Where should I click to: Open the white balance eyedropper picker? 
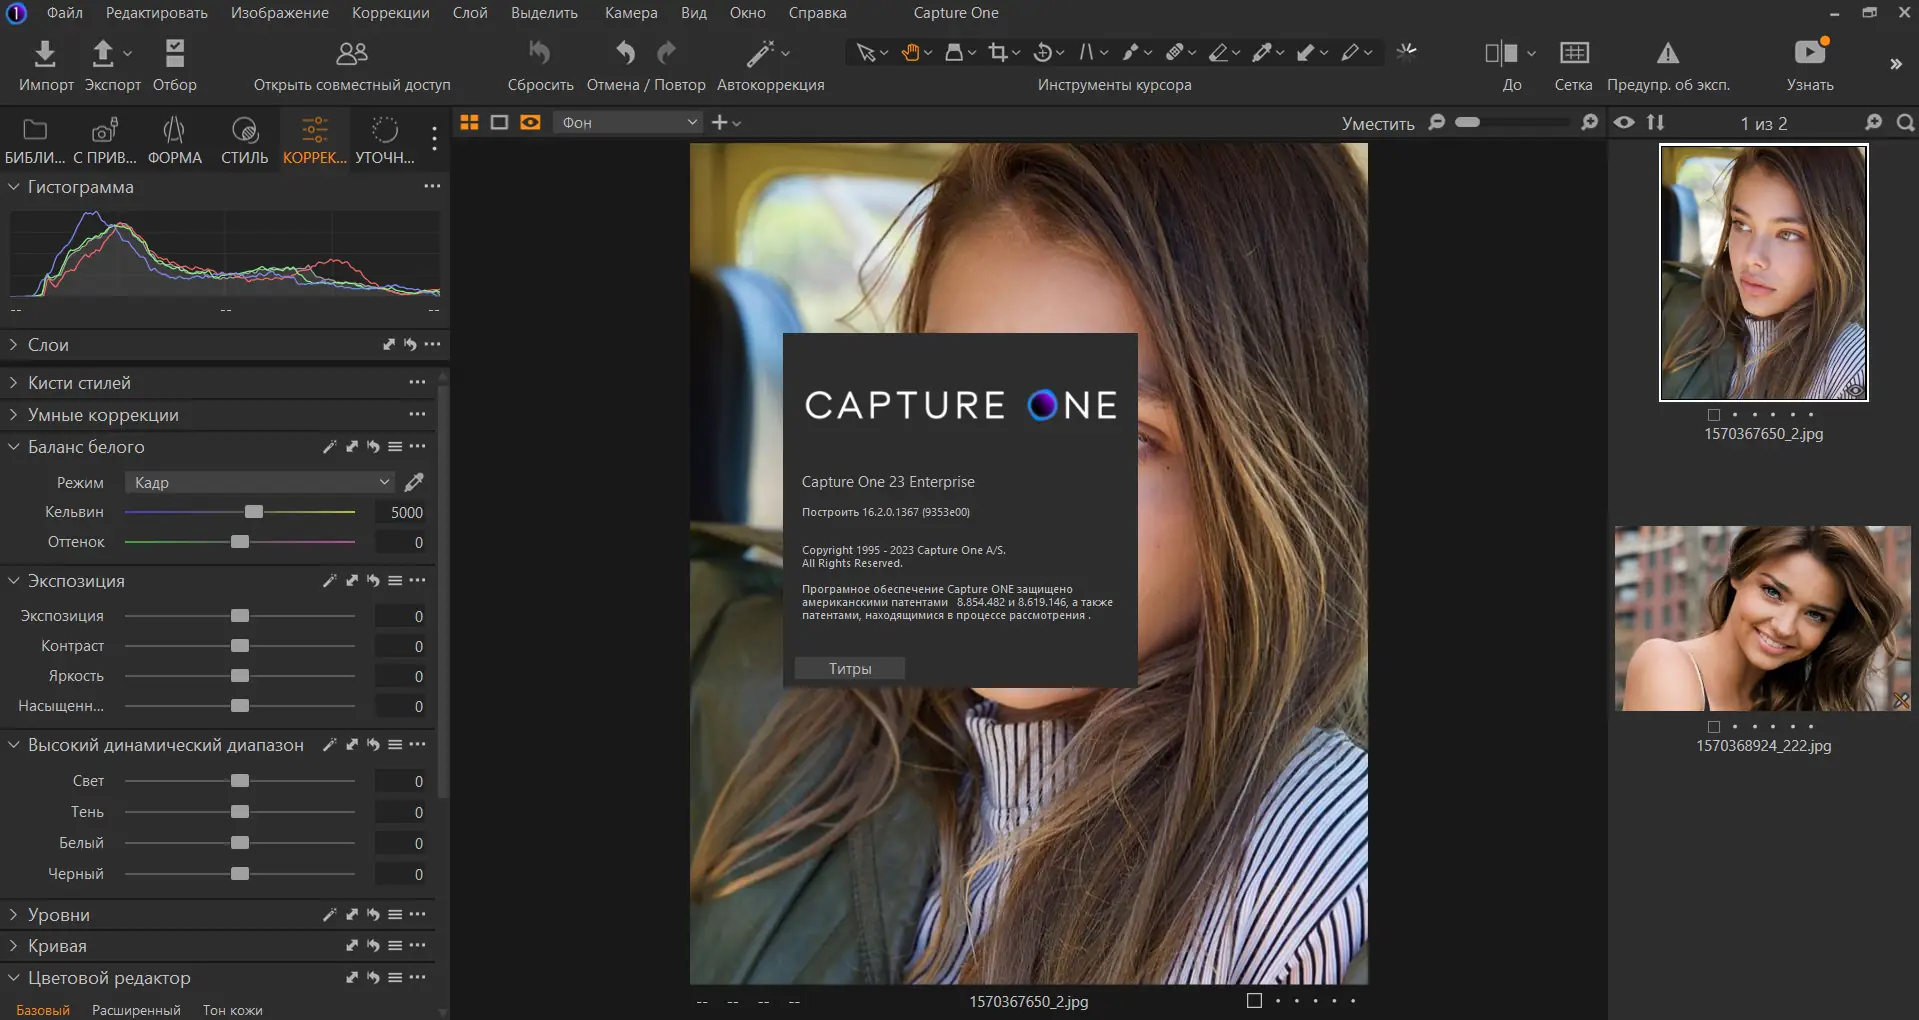[x=414, y=482]
